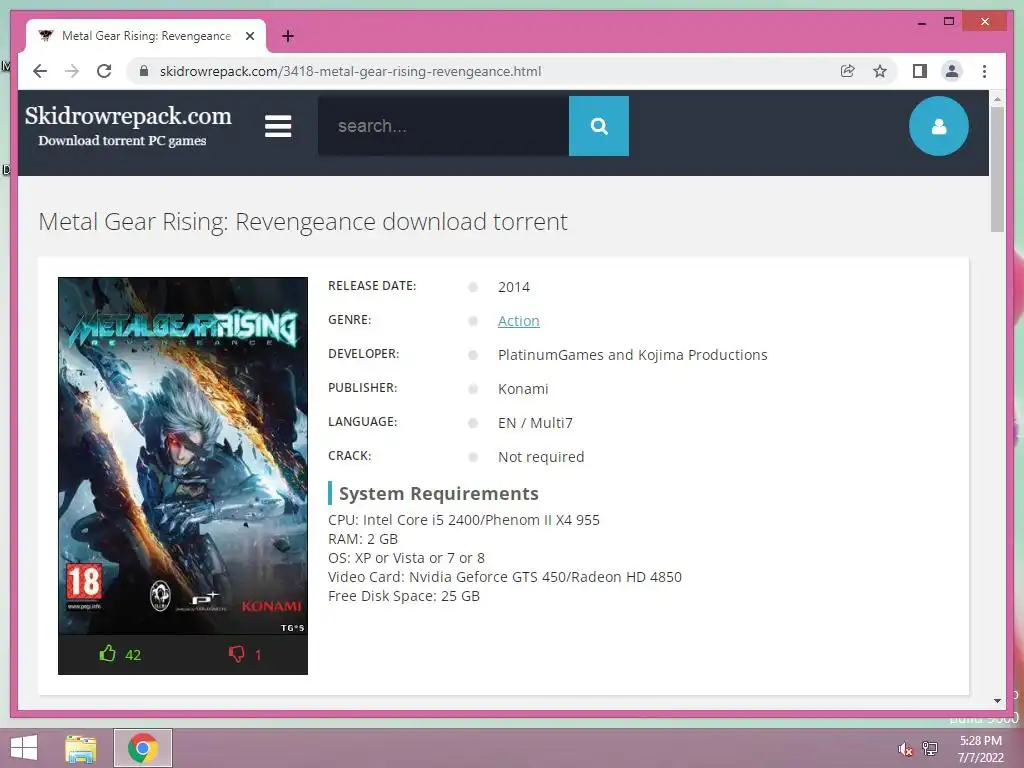This screenshot has width=1024, height=768.
Task: Open the network tray icon
Action: [930, 748]
